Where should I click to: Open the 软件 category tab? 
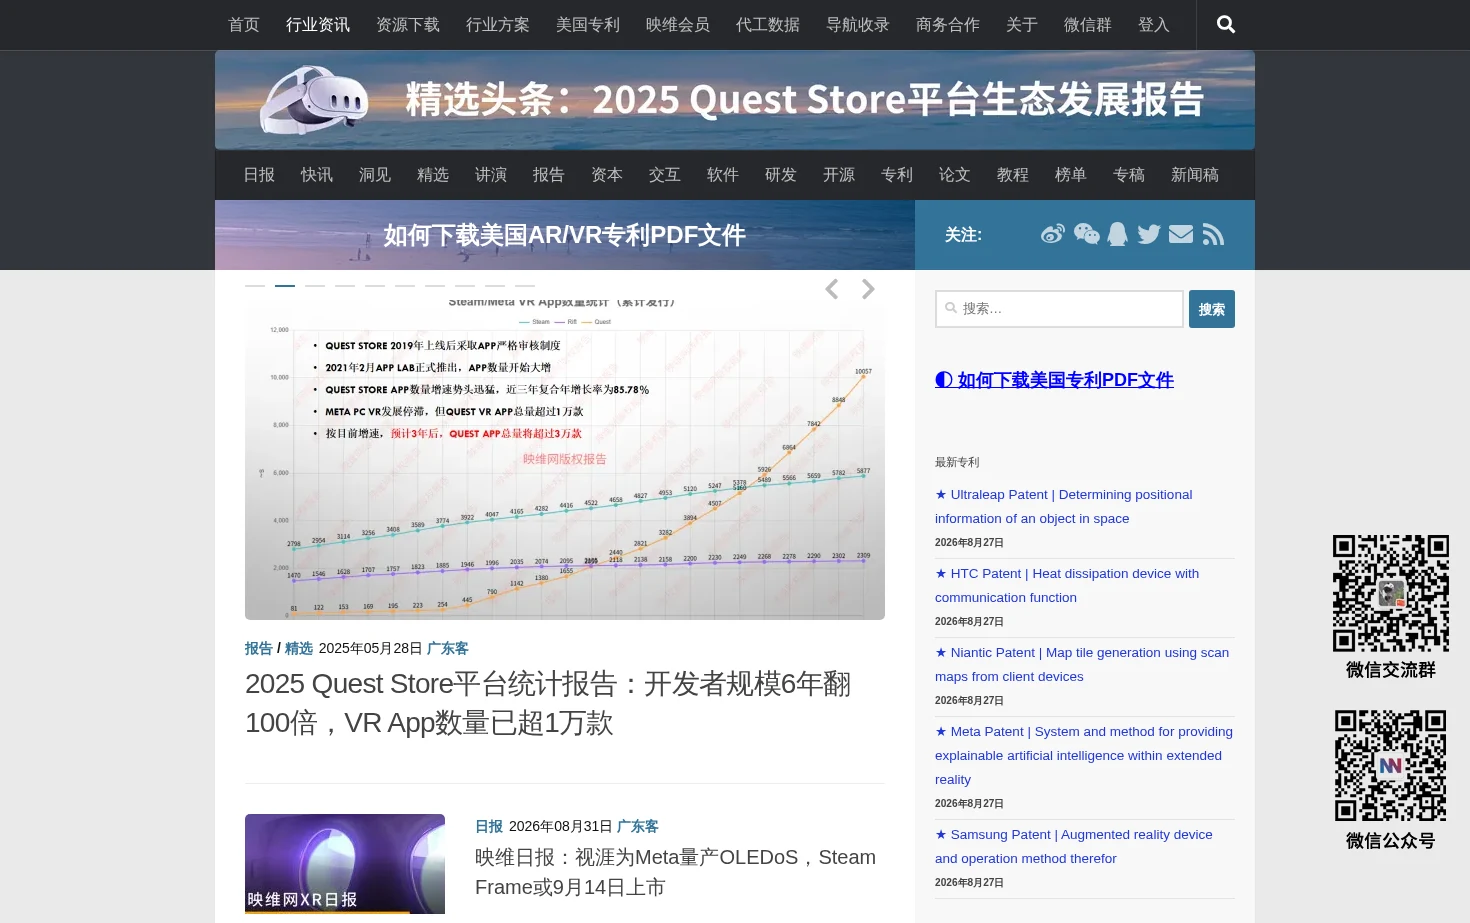point(723,175)
